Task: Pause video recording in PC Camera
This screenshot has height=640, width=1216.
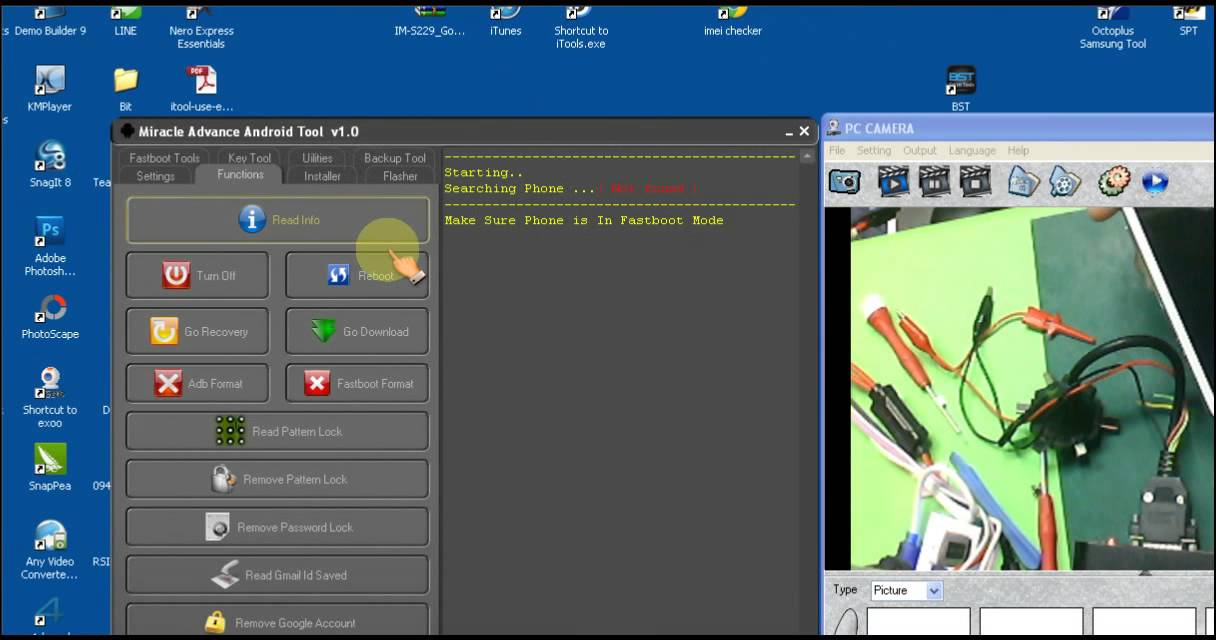Action: tap(934, 181)
